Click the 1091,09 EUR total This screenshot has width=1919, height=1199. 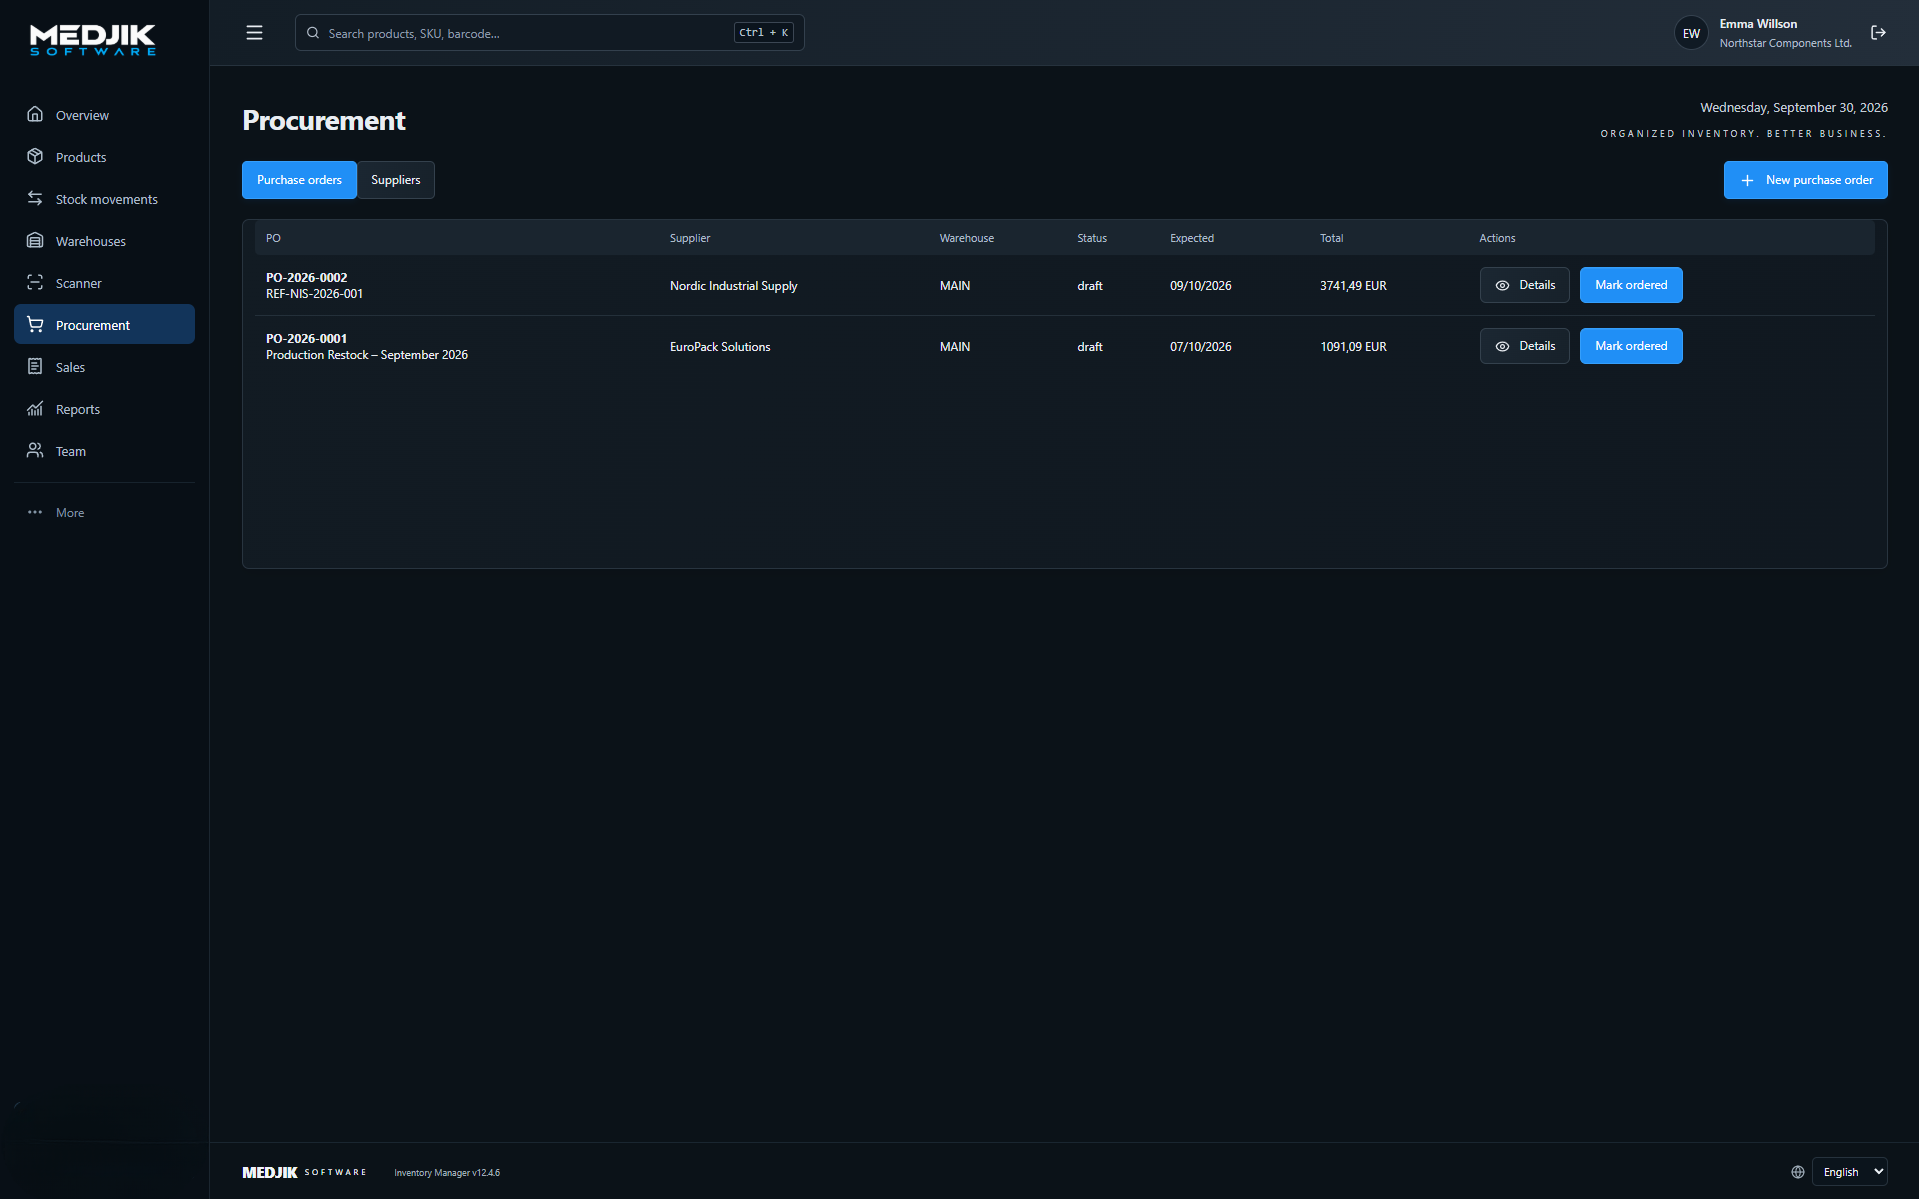click(1353, 347)
